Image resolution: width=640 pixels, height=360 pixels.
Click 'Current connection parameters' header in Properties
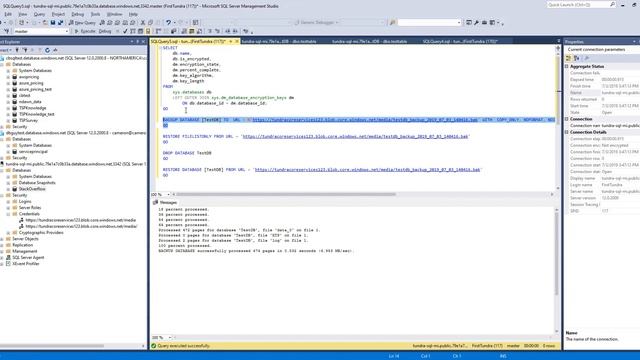tap(596, 49)
